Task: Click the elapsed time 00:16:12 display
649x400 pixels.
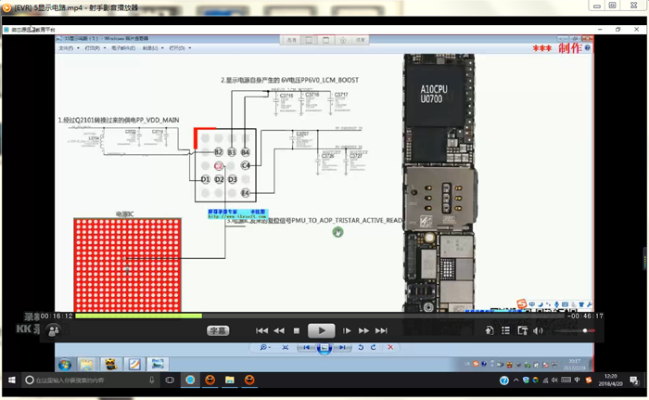Action: pyautogui.click(x=58, y=316)
